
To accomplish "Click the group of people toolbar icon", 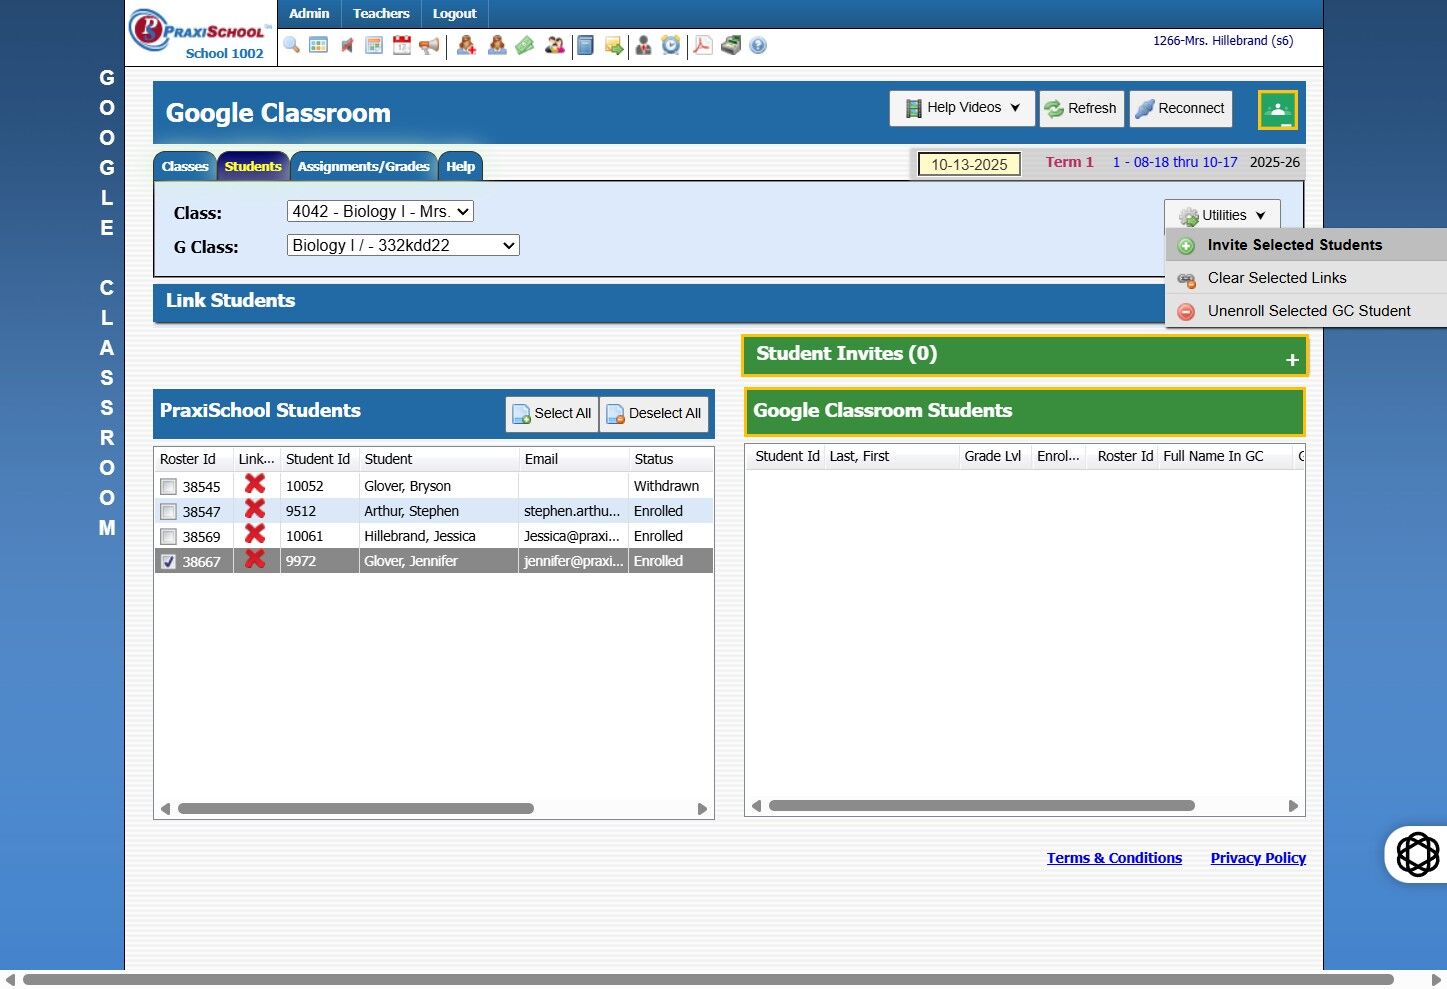I will pyautogui.click(x=555, y=45).
